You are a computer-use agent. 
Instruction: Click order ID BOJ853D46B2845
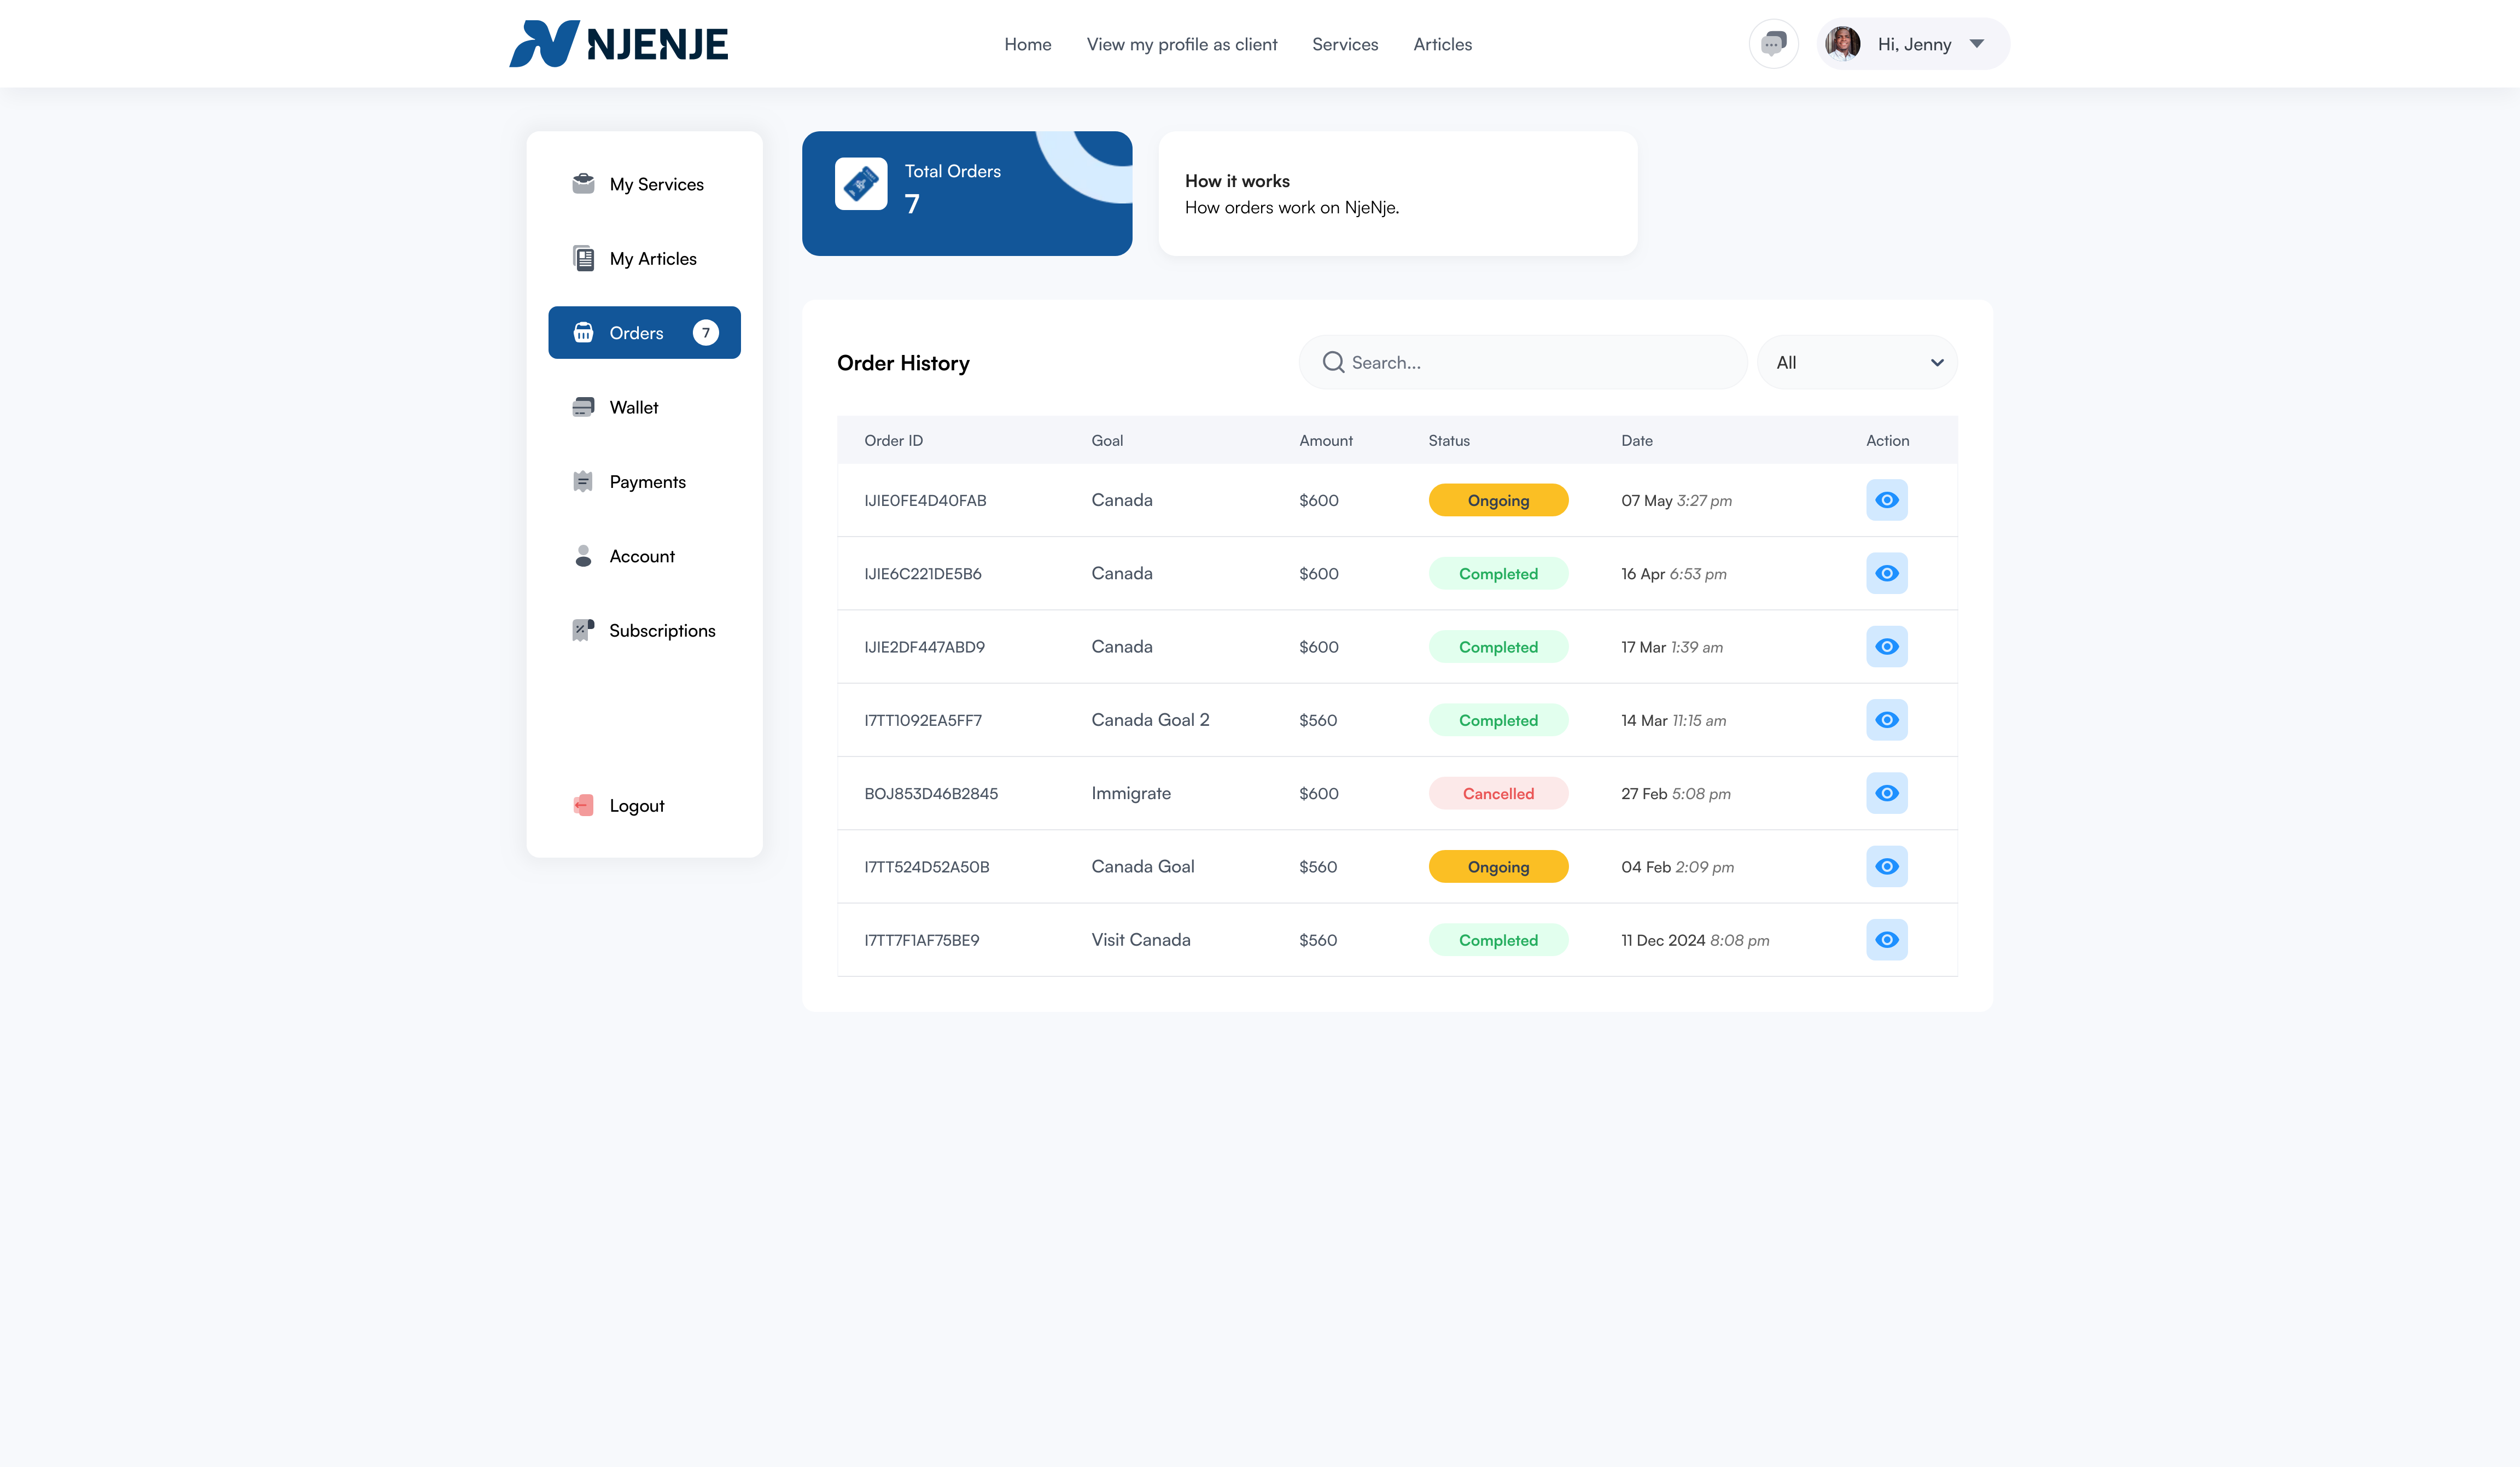pos(930,793)
